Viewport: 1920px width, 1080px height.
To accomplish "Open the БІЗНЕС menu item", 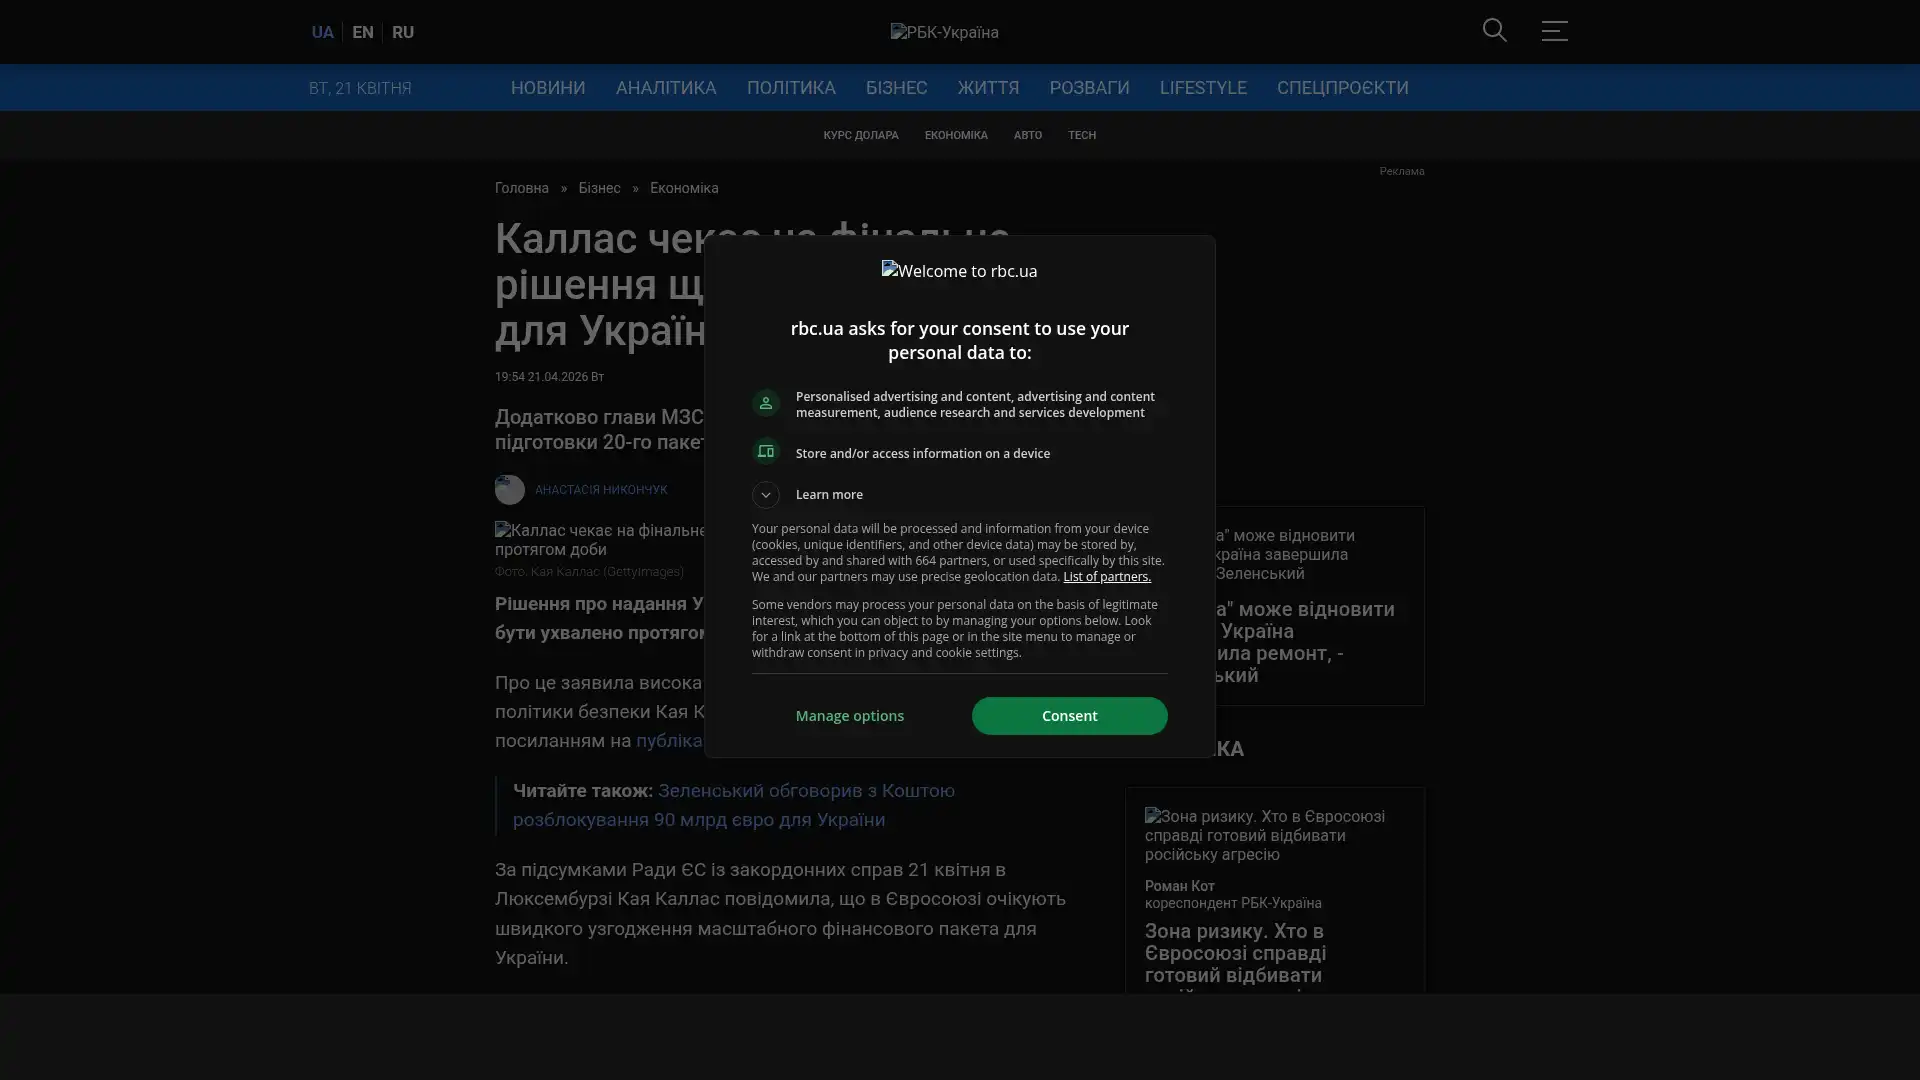I will [896, 88].
